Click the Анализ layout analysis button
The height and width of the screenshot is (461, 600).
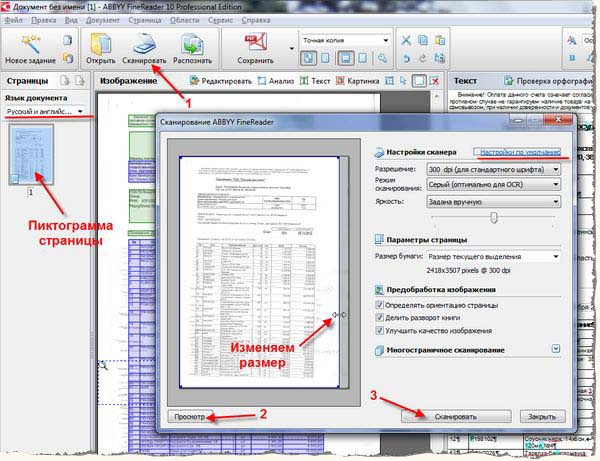pos(276,81)
